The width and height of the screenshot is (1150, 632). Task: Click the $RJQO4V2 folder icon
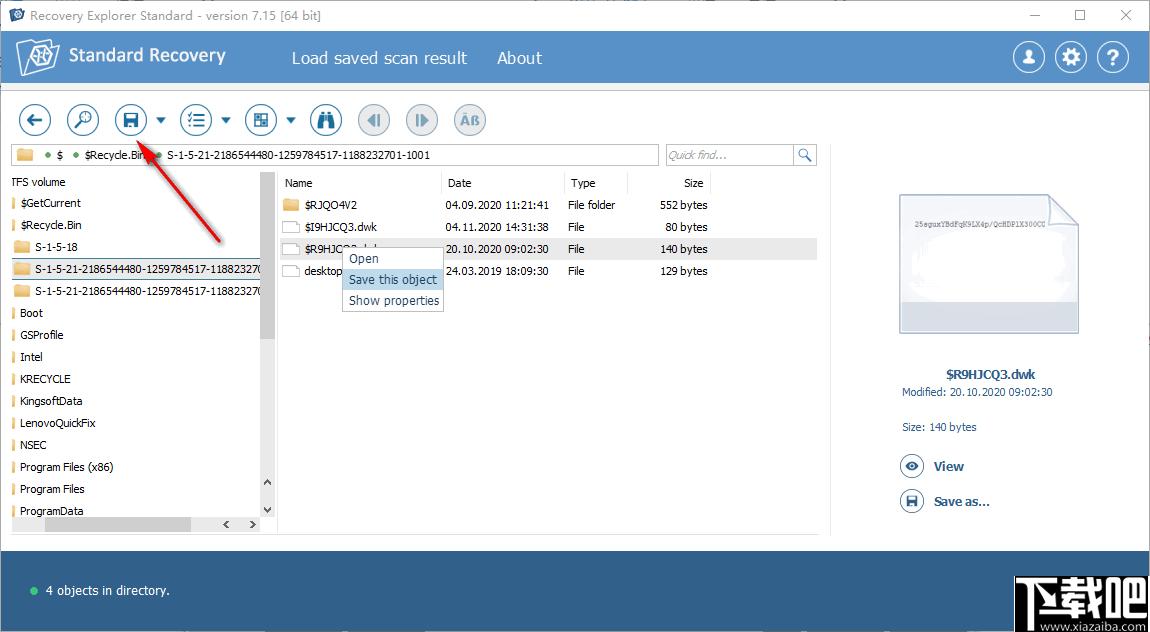pyautogui.click(x=291, y=205)
